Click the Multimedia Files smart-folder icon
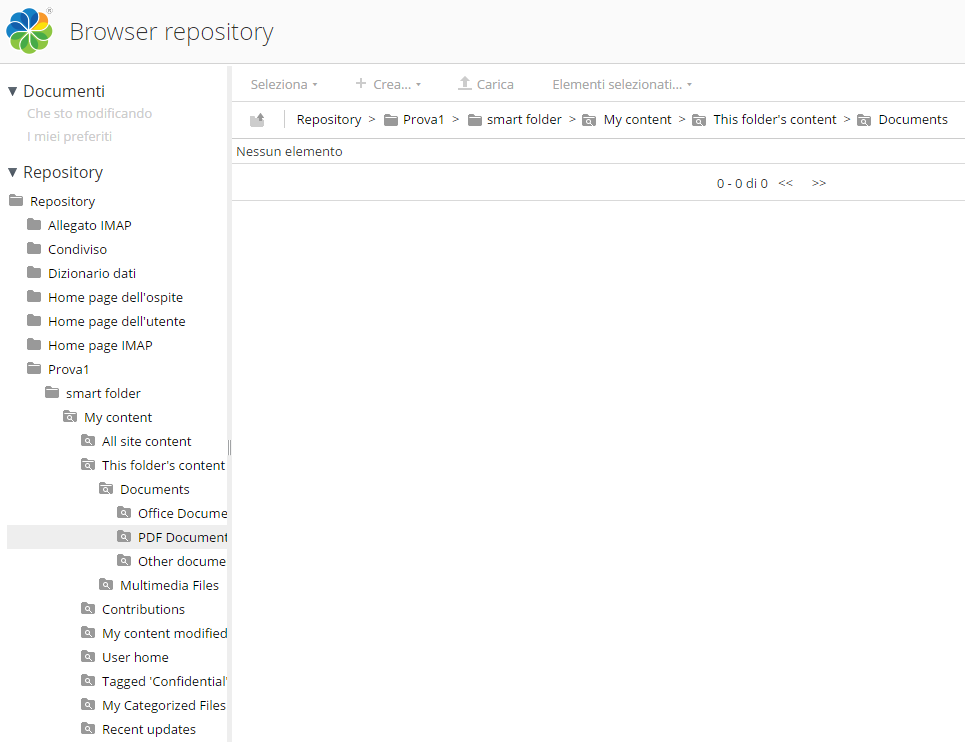Screen dimensions: 965x742 [106, 585]
